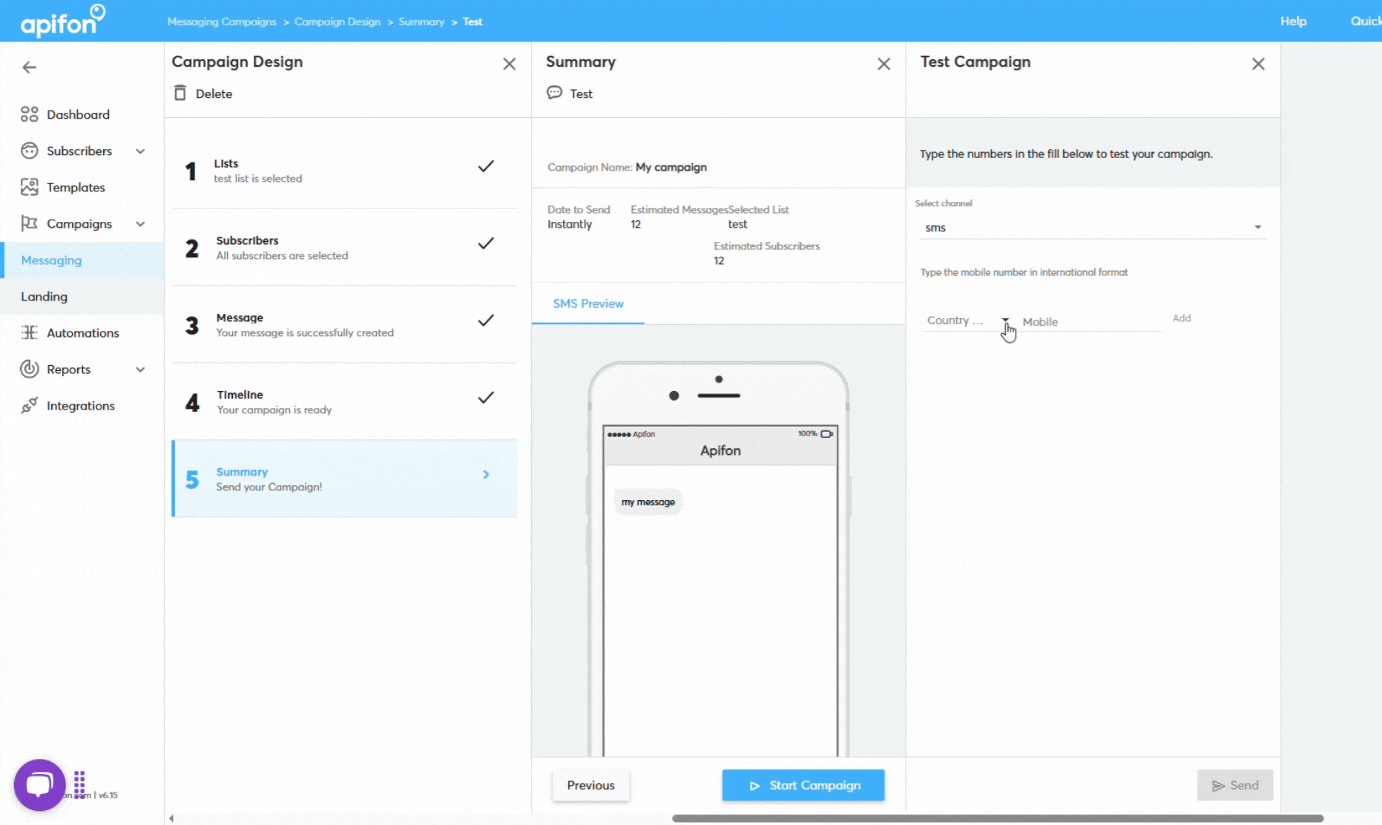
Task: Click the Start Campaign button
Action: pos(803,785)
